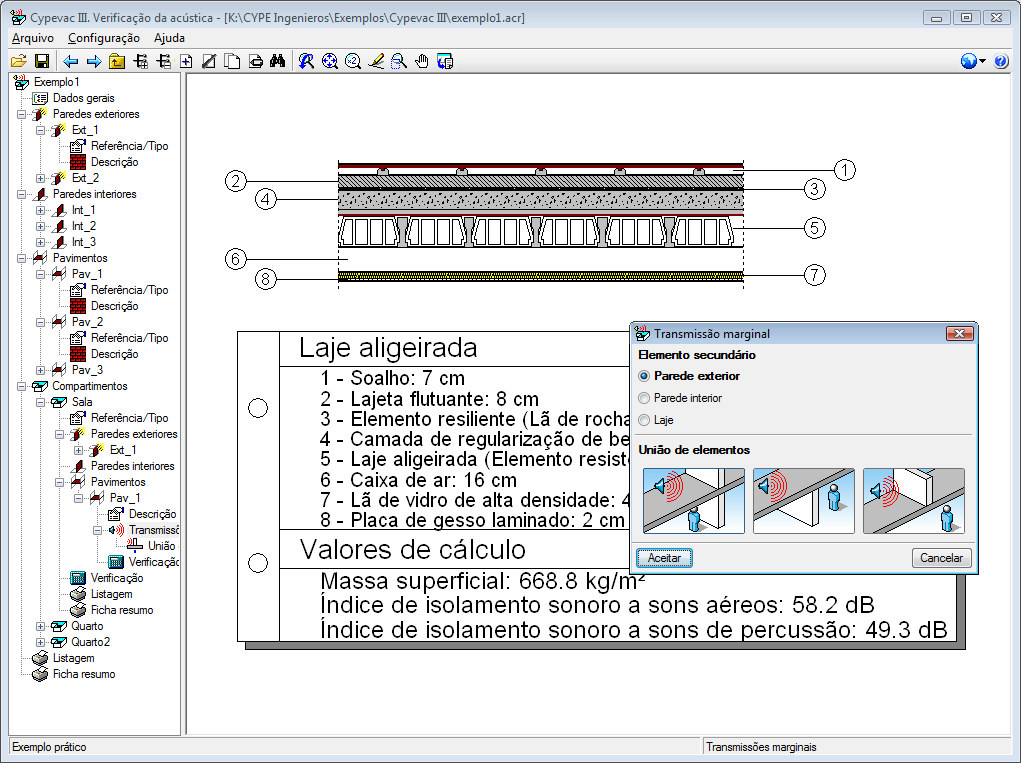Screen dimensions: 1021x763
Task: Choose the middle união de elementos thumbnail
Action: [804, 501]
